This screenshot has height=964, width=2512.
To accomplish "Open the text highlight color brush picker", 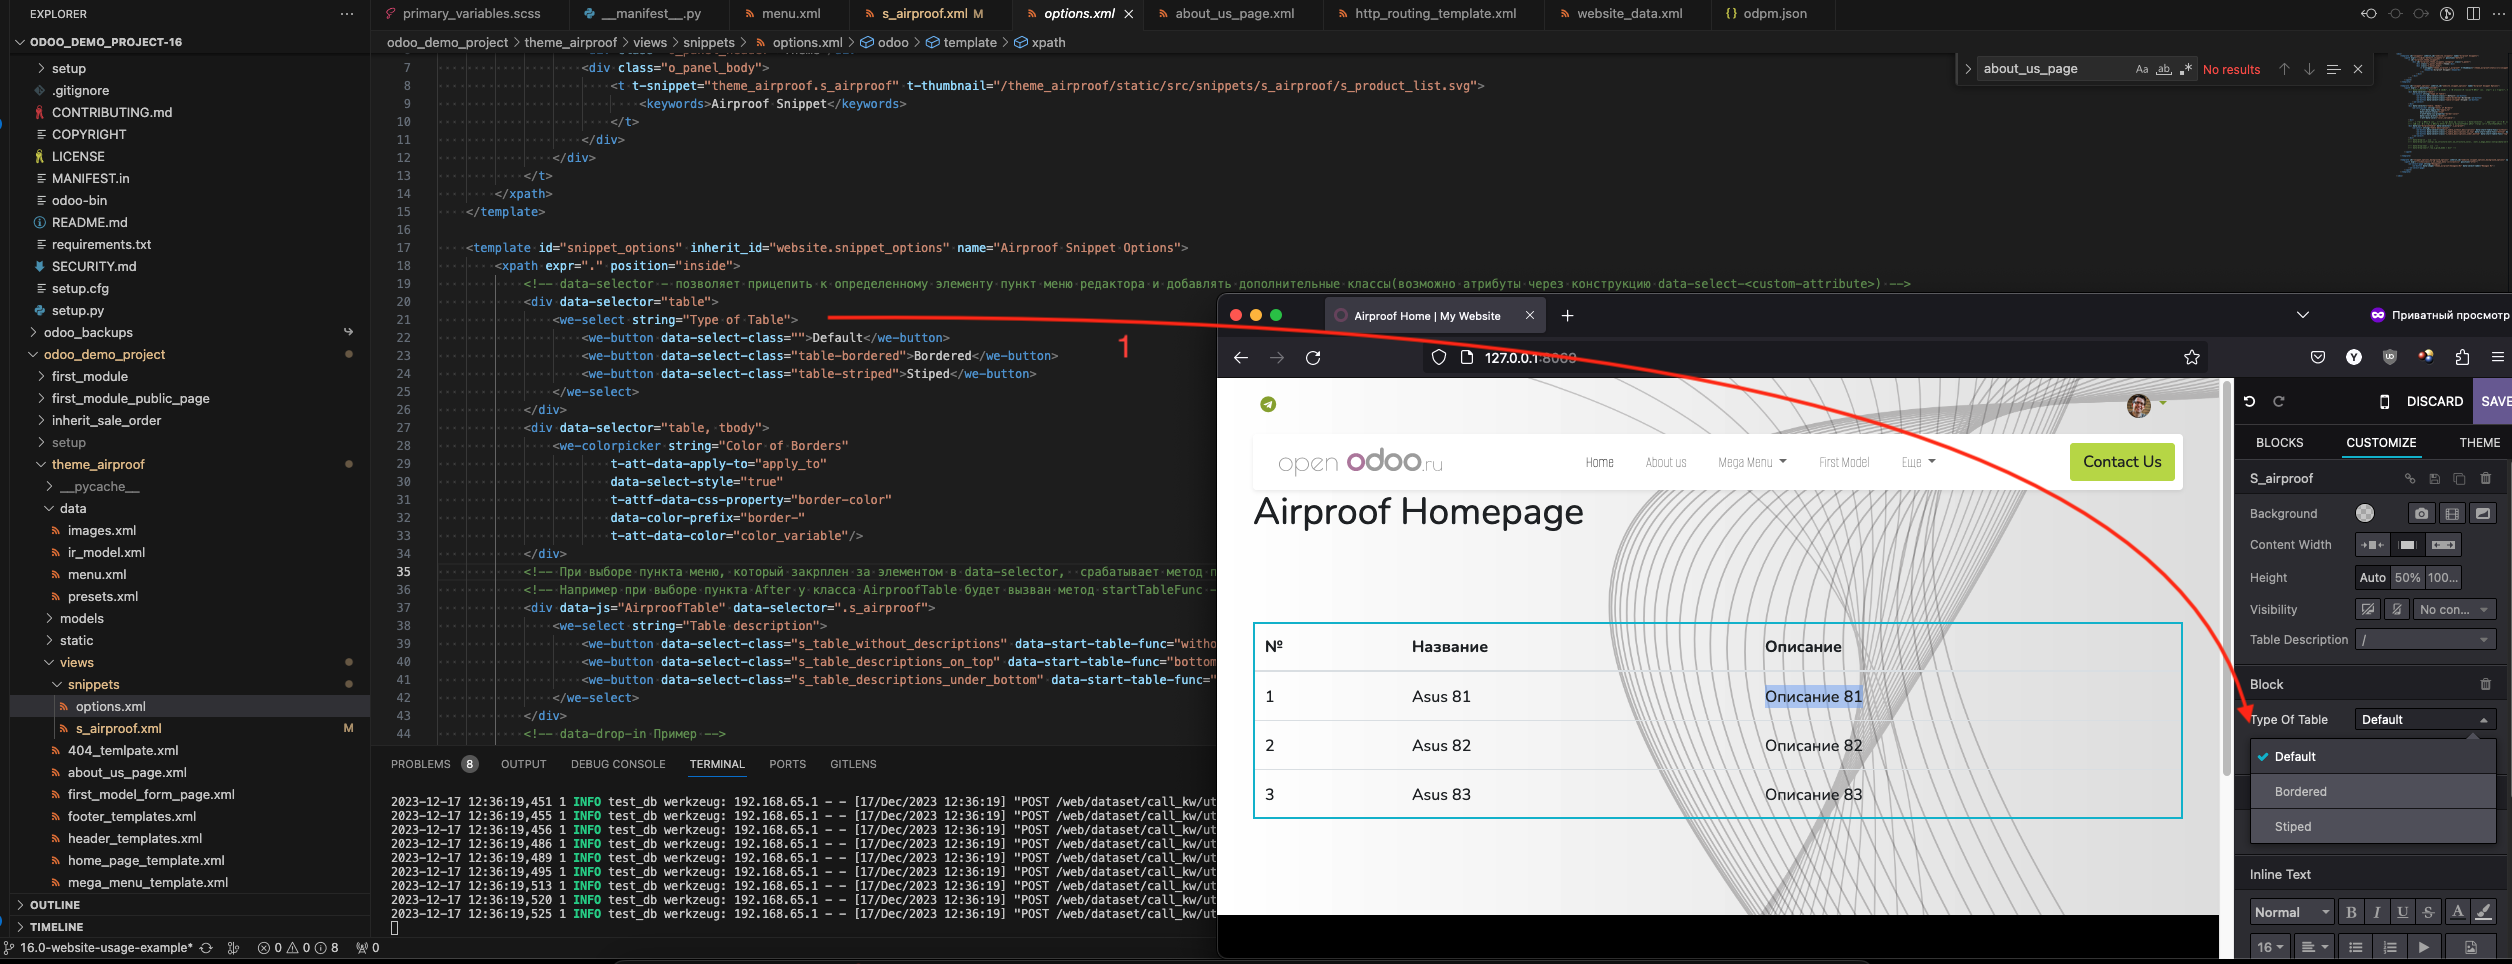I will [x=2482, y=912].
